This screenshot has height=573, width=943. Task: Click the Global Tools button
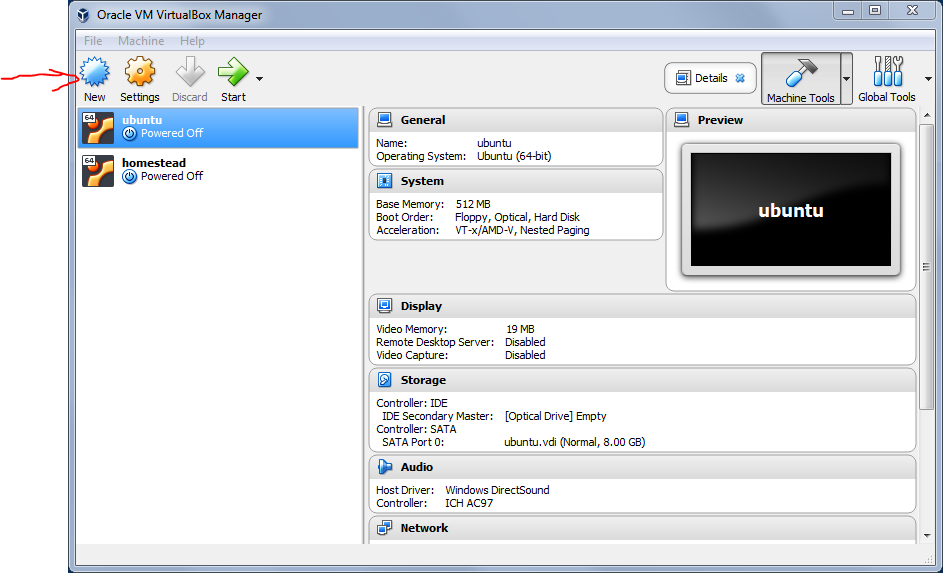[886, 79]
